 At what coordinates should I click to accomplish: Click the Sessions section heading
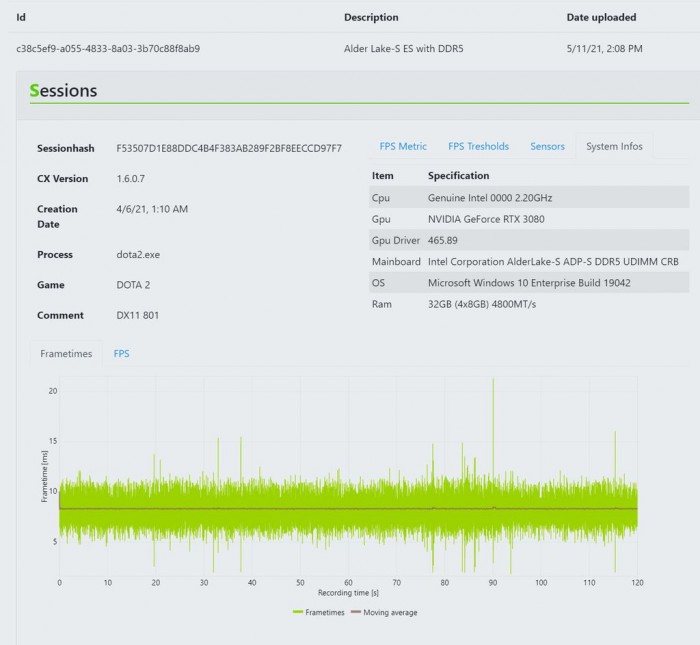point(64,91)
